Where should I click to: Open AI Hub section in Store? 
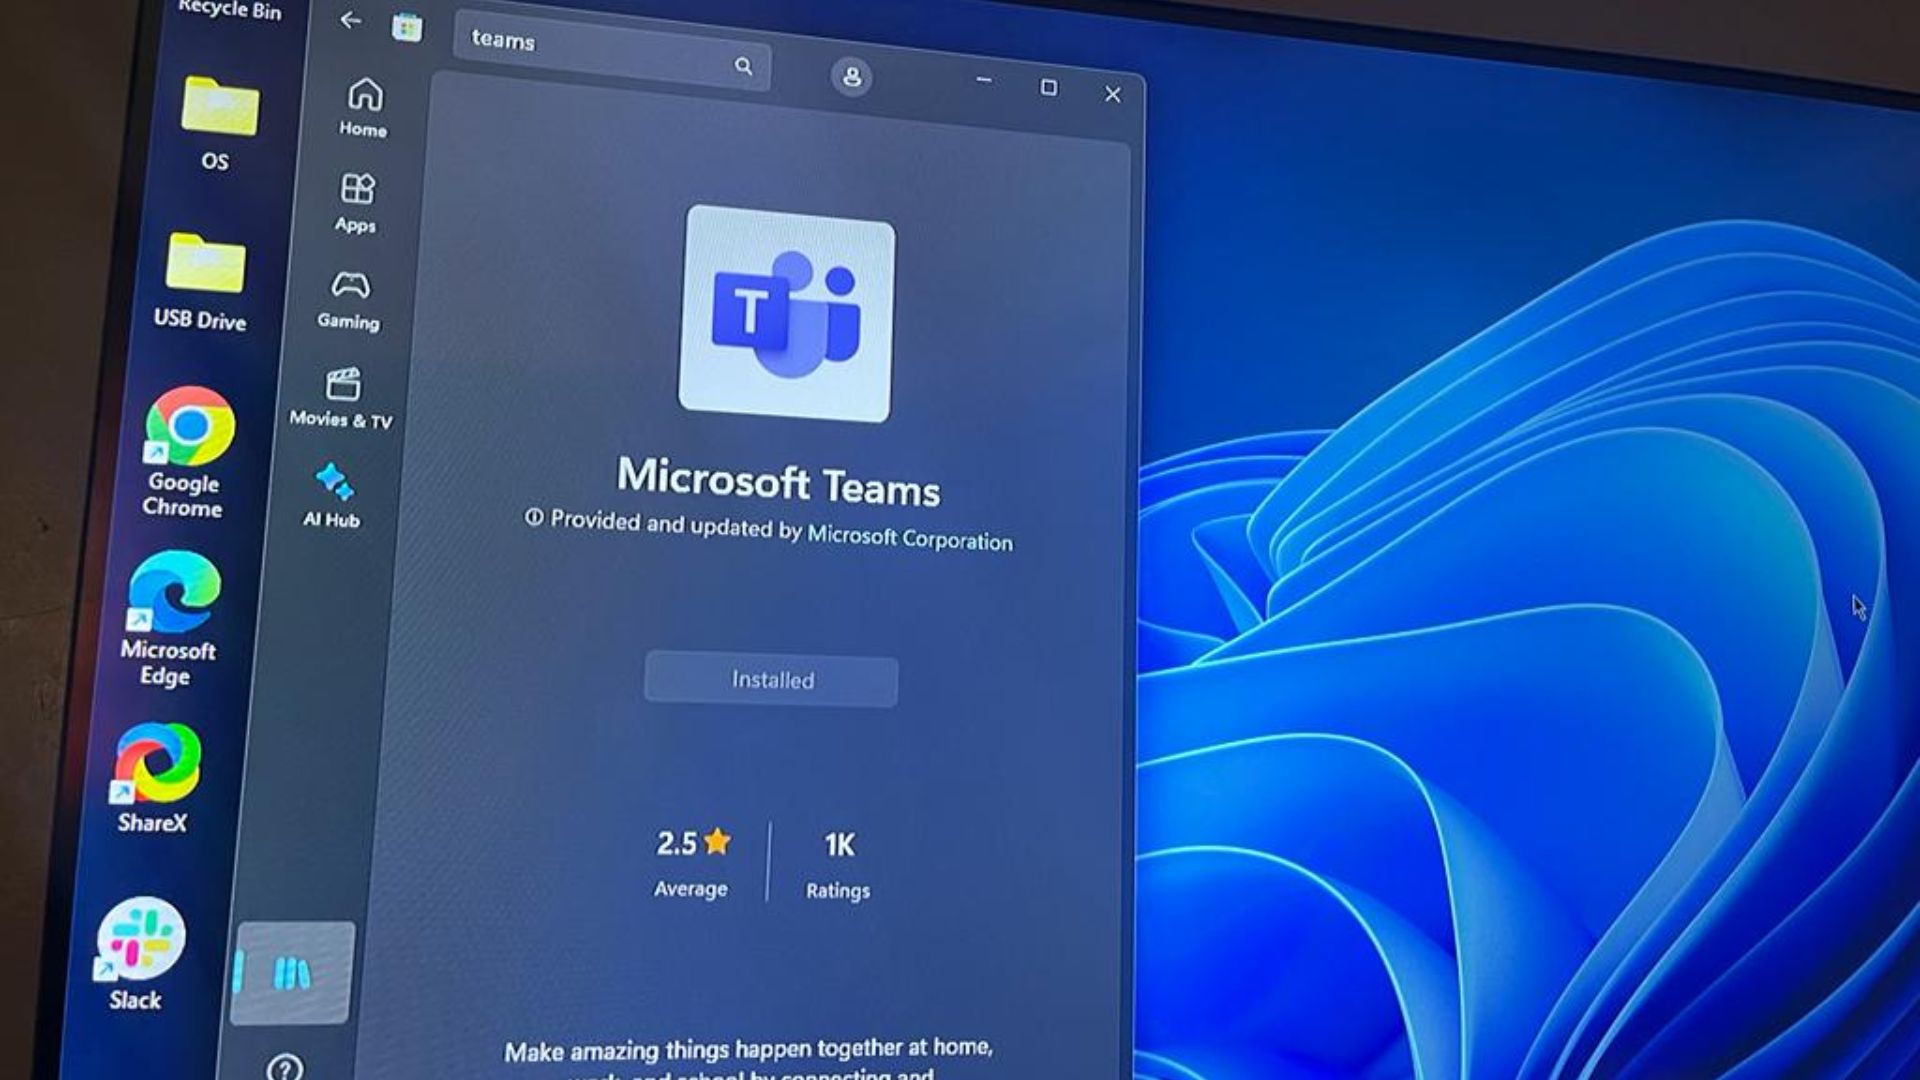pyautogui.click(x=334, y=498)
